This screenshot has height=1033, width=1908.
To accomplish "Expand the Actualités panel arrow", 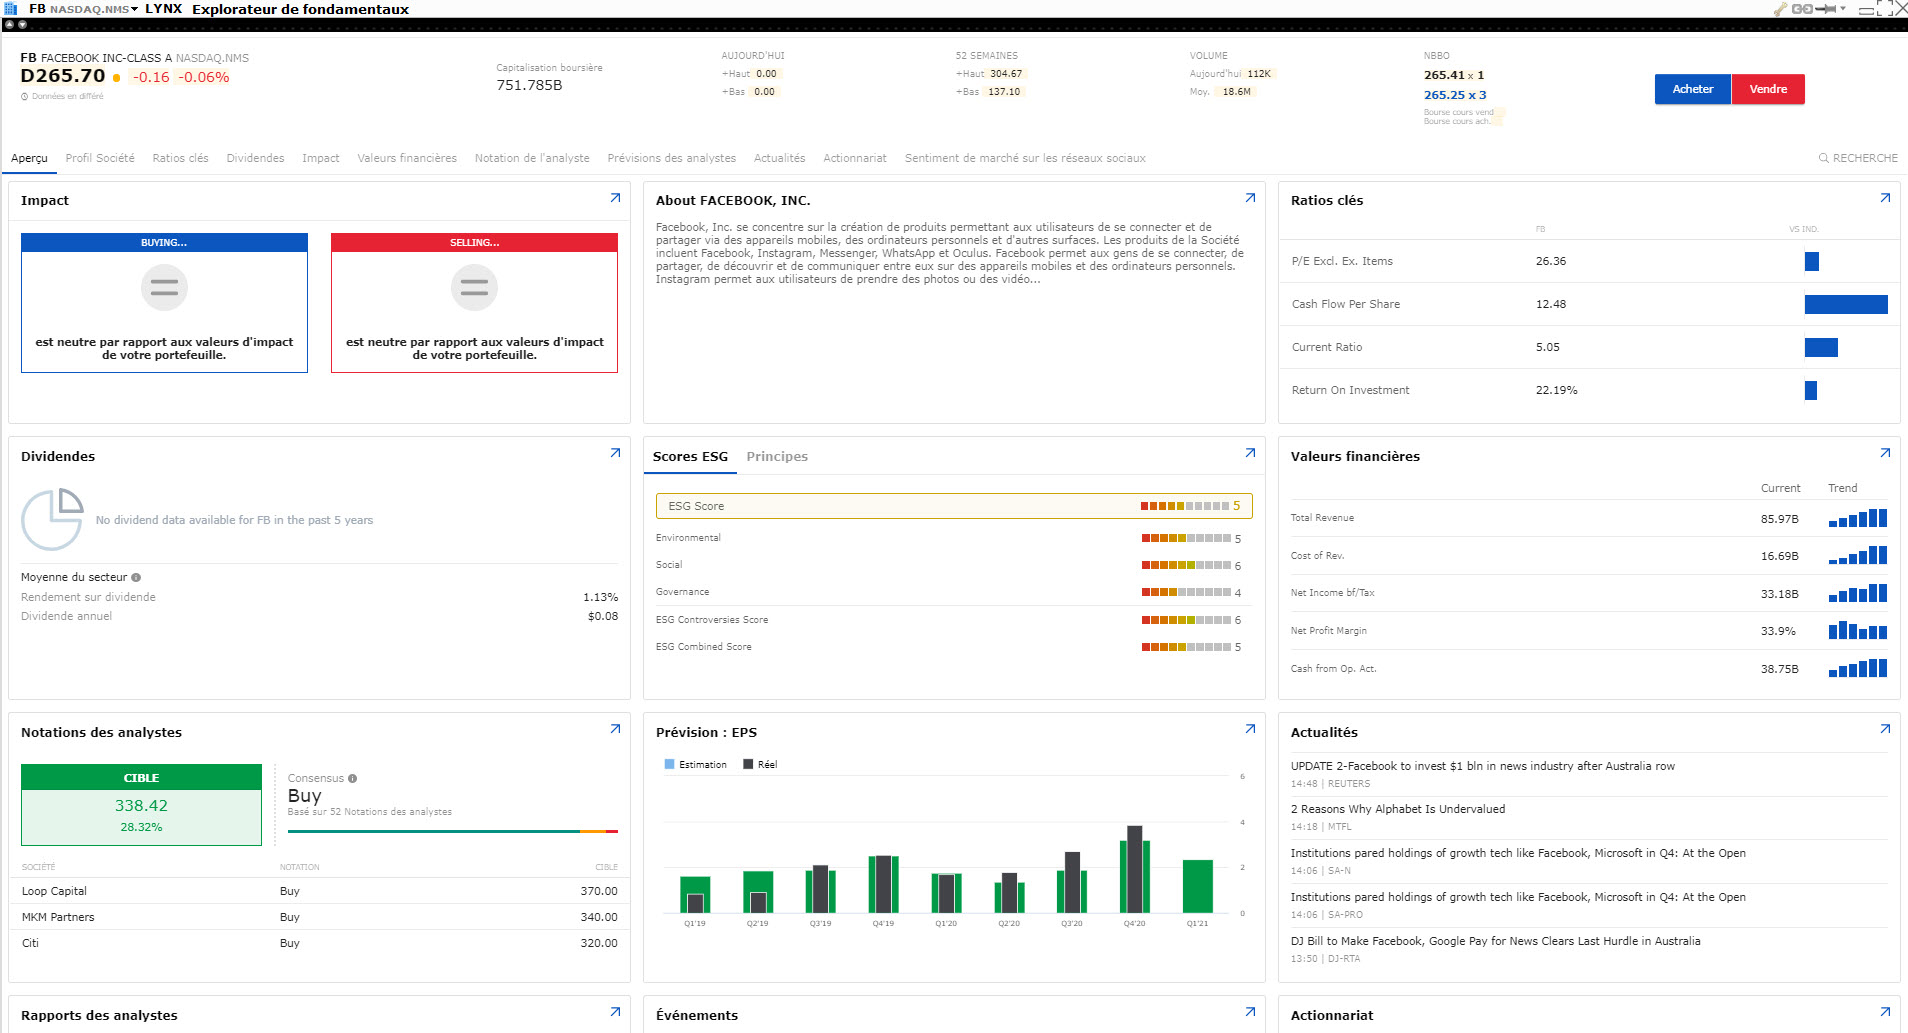I will 1885,729.
